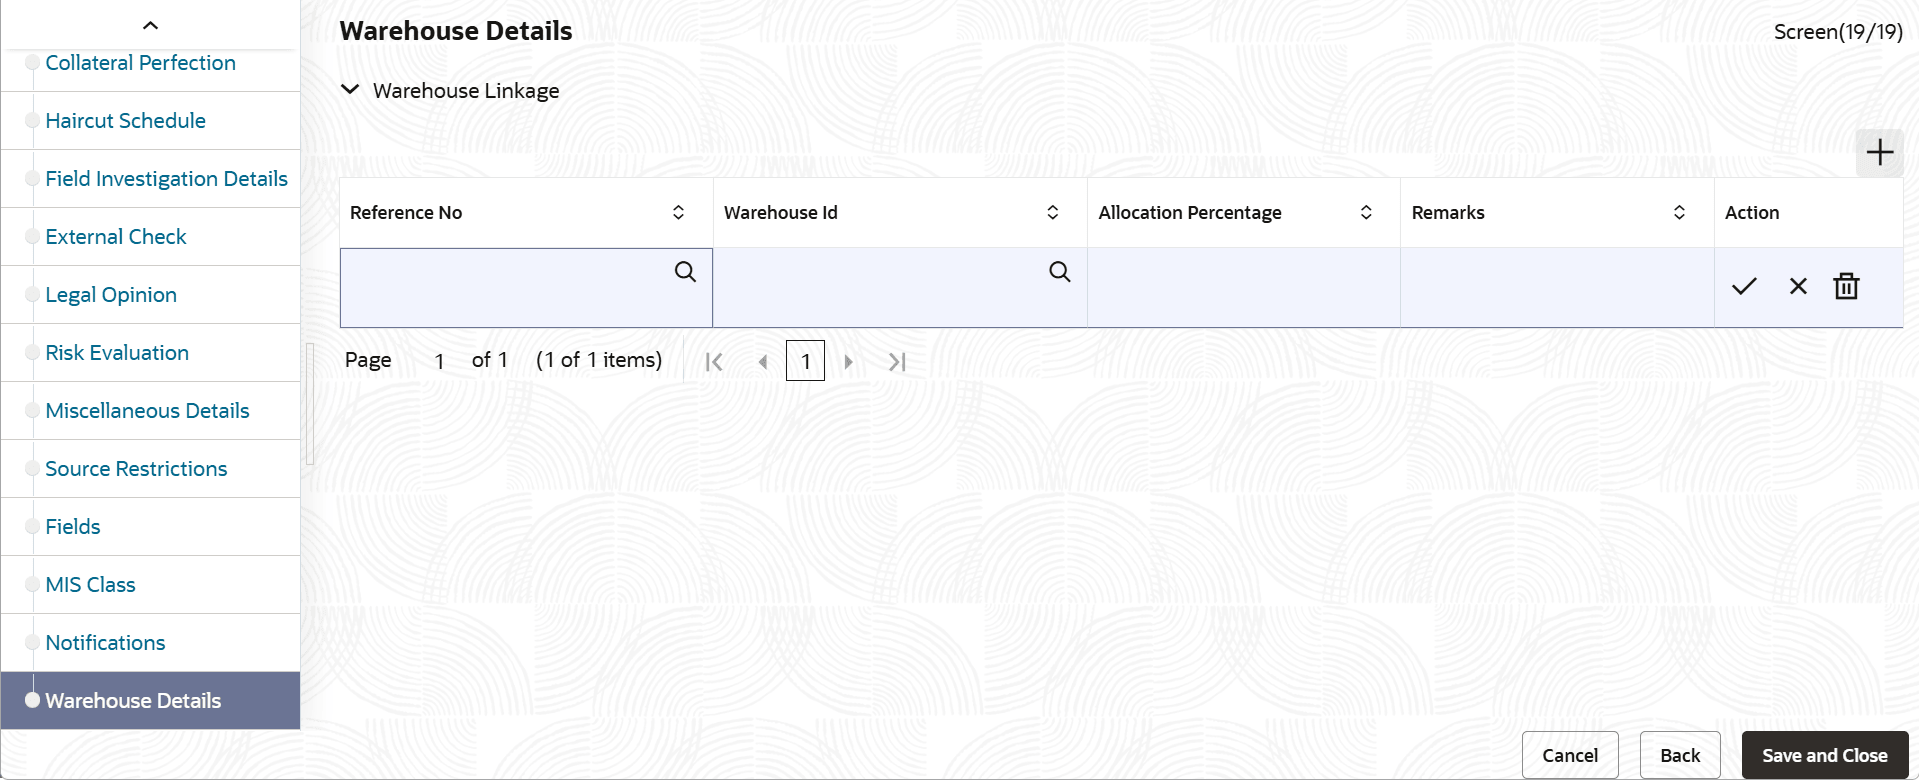This screenshot has width=1919, height=780.
Task: Open the Warehouse Id search lookup
Action: [x=1059, y=271]
